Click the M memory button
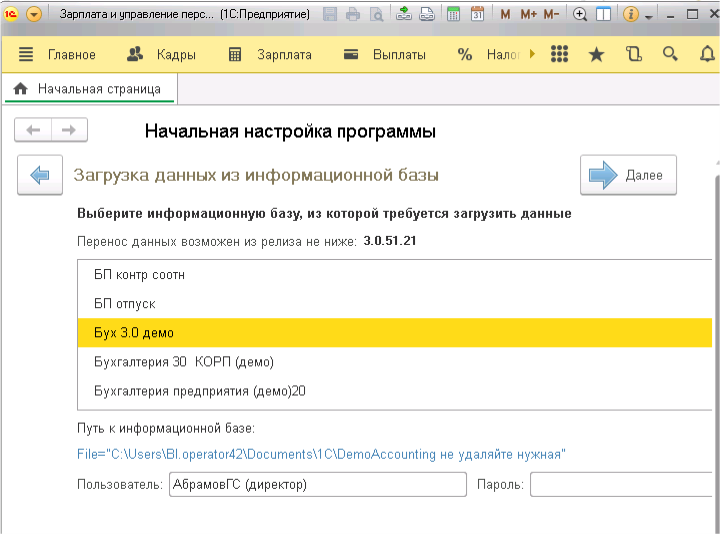 [505, 15]
